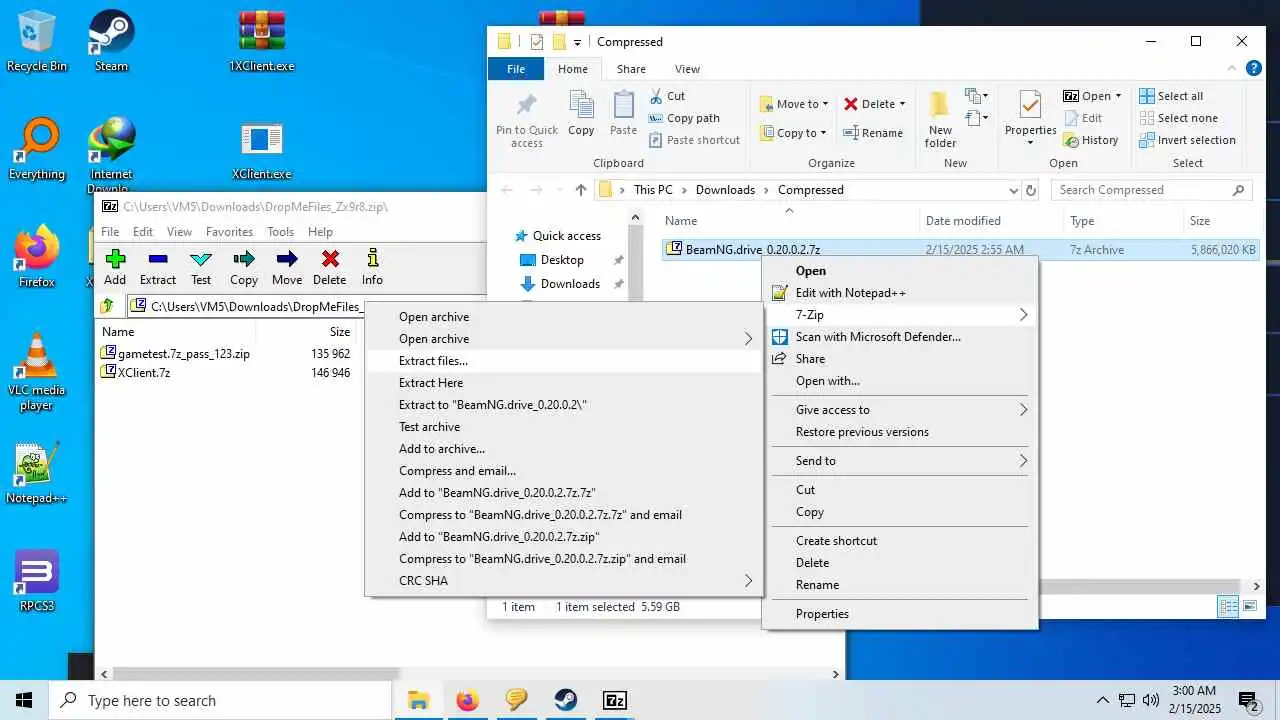1280x720 pixels.
Task: Choose Extract files... from 7-Zip submenu
Action: click(564, 361)
